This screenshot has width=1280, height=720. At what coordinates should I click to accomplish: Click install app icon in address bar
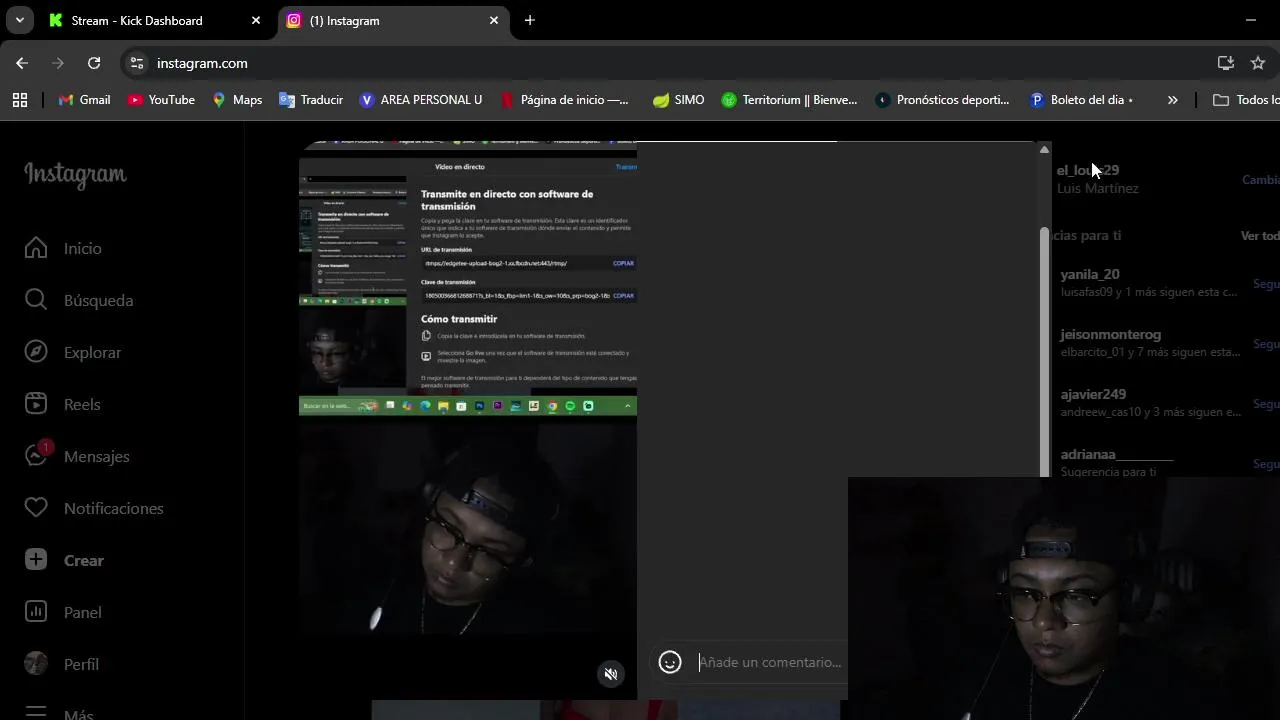click(1226, 63)
